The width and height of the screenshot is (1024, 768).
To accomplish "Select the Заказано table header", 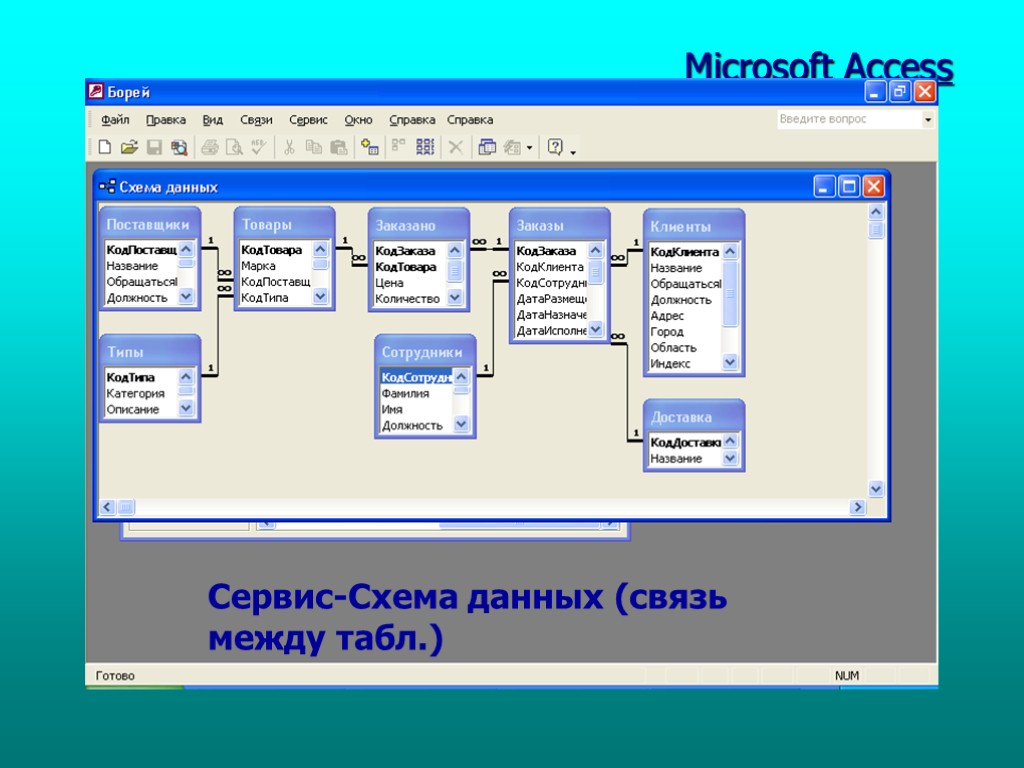I will coord(419,225).
